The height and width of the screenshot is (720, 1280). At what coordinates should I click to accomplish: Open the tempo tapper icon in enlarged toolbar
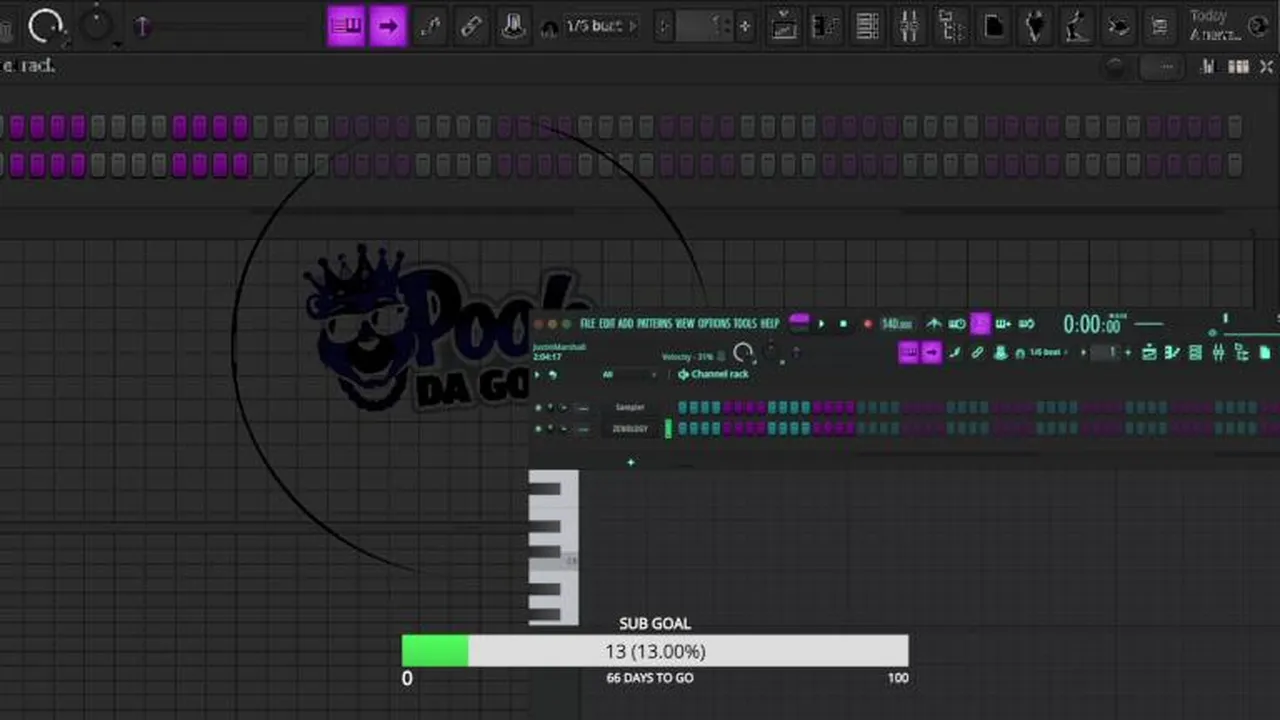point(1076,26)
